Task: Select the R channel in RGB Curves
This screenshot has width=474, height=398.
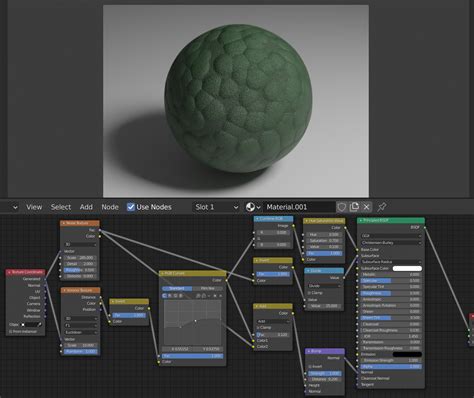Action: point(170,296)
